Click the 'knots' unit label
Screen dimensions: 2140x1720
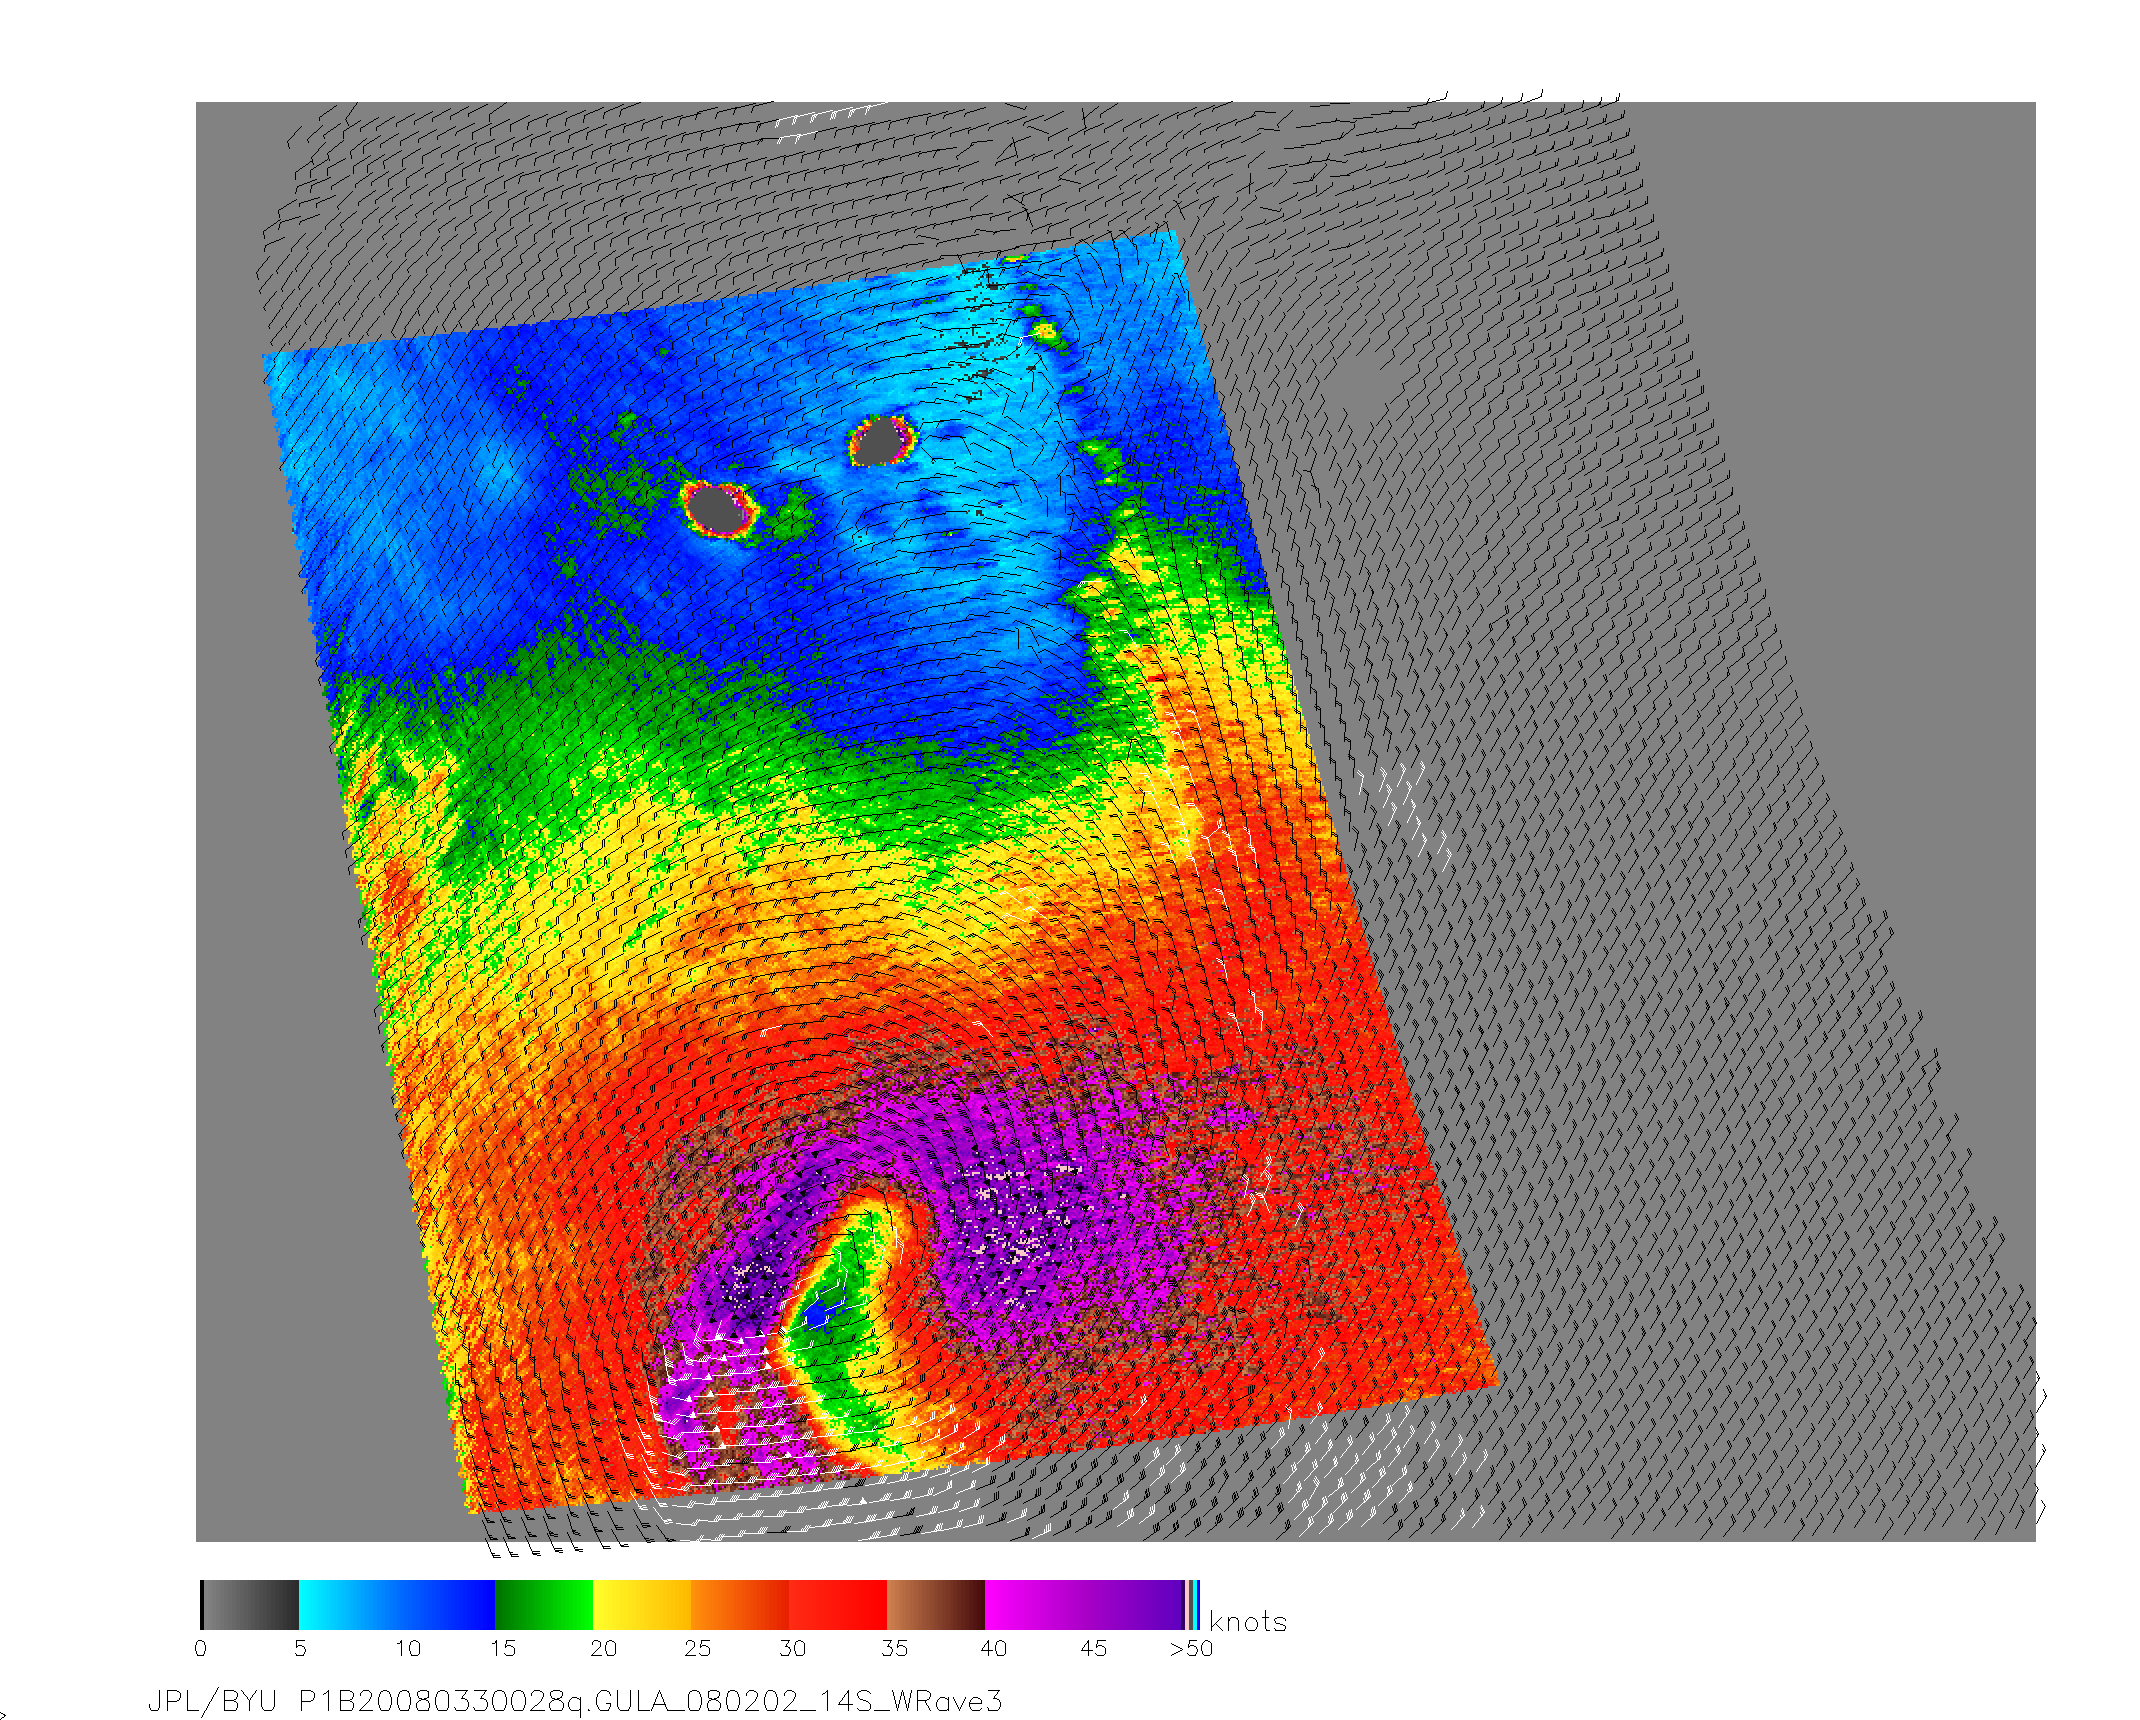1248,1622
